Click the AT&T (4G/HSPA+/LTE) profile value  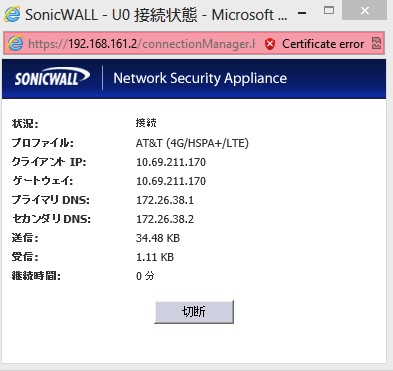coord(192,143)
